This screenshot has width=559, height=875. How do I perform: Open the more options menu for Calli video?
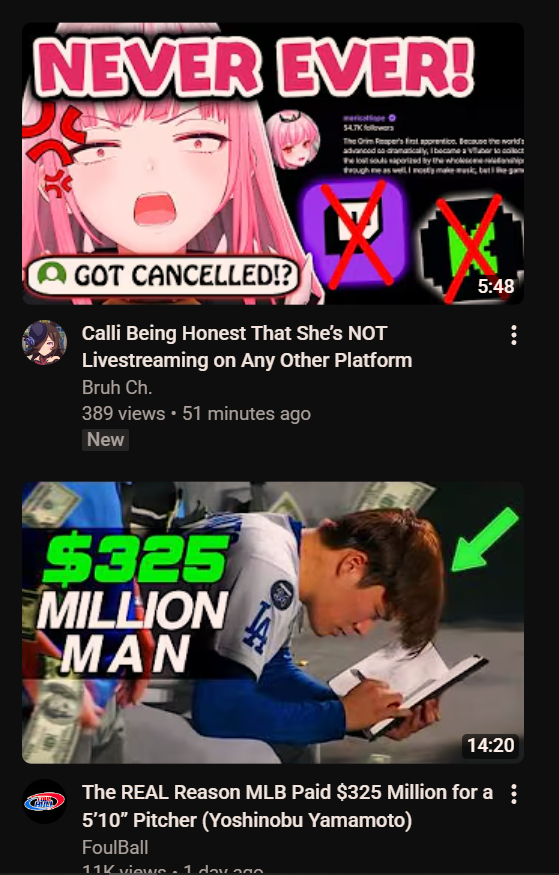513,335
